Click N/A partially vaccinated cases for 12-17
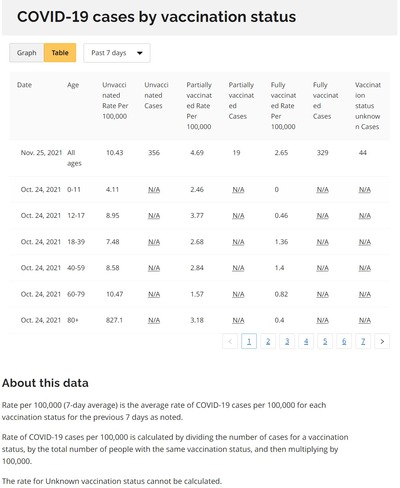The height and width of the screenshot is (488, 400). 238,216
